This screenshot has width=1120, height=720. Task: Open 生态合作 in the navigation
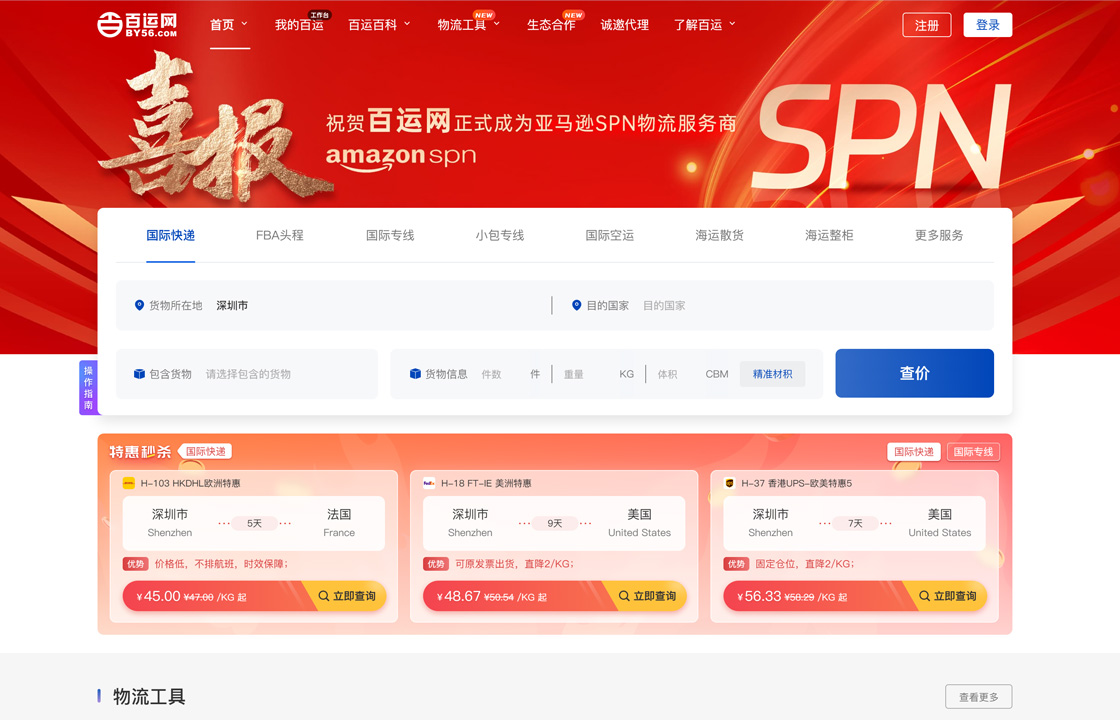click(x=551, y=24)
